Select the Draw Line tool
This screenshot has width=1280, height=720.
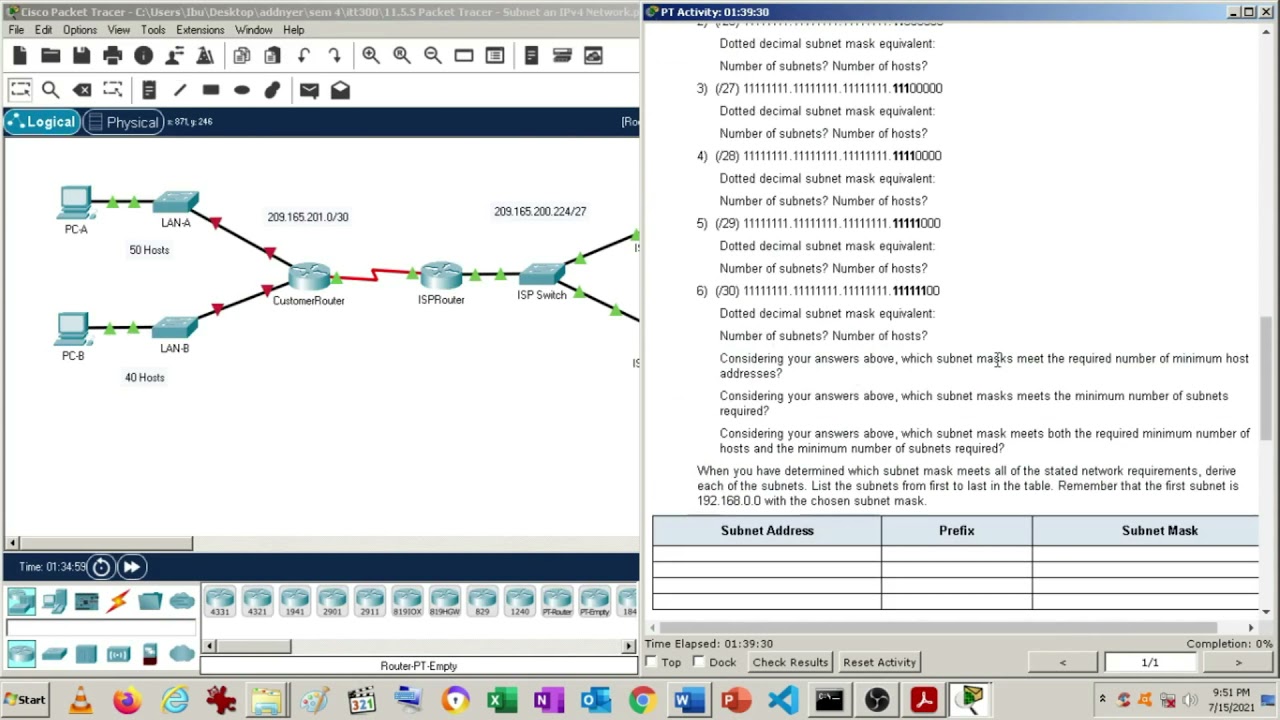click(x=180, y=90)
